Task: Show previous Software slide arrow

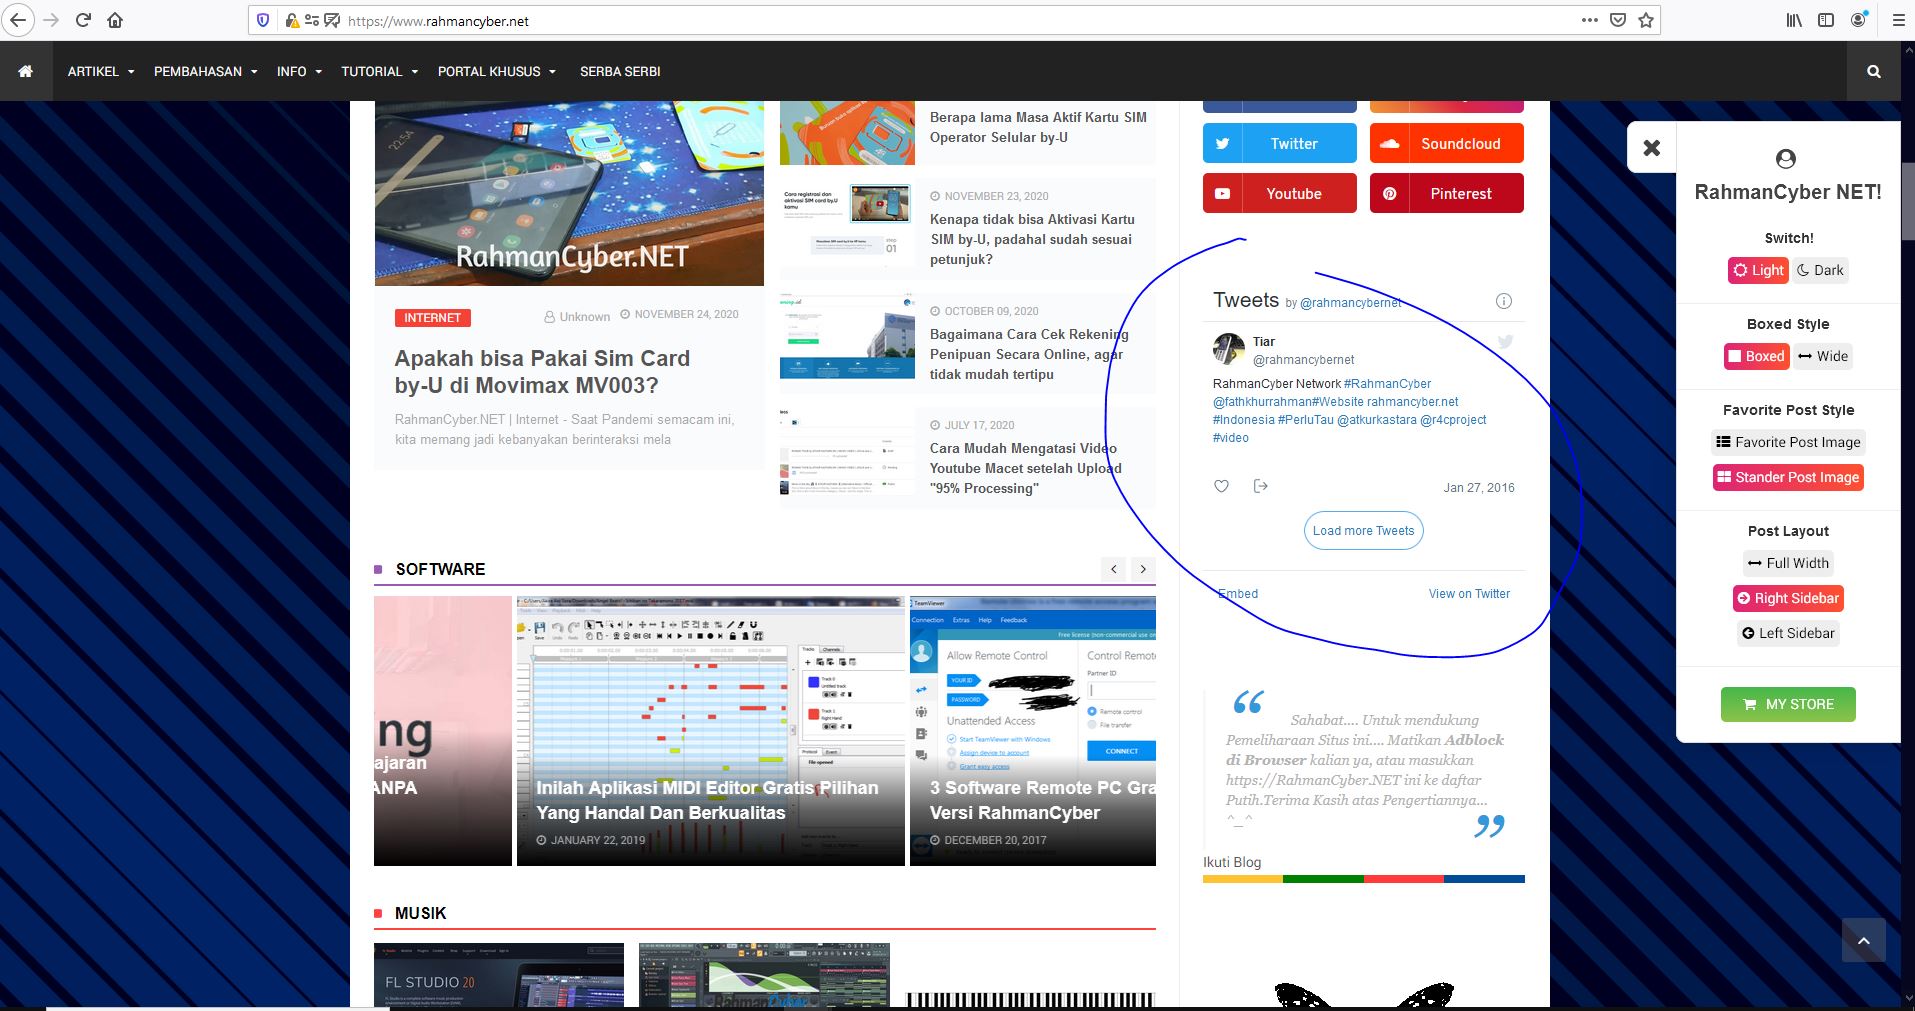Action: tap(1114, 569)
